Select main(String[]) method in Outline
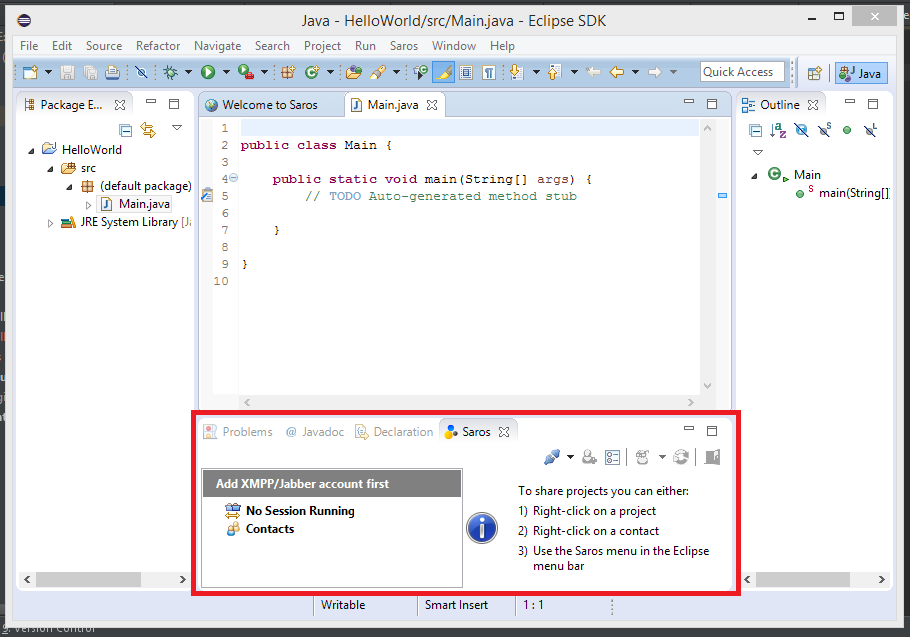910x637 pixels. click(854, 193)
